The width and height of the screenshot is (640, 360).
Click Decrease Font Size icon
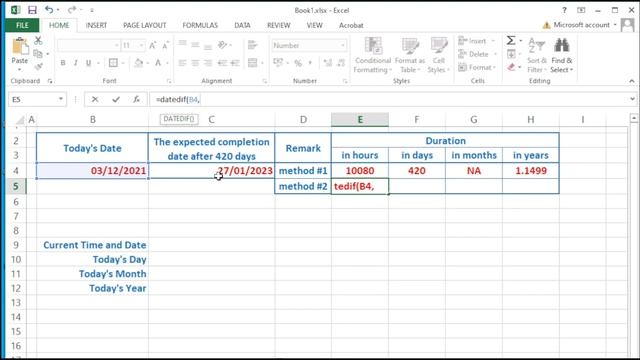coord(165,45)
